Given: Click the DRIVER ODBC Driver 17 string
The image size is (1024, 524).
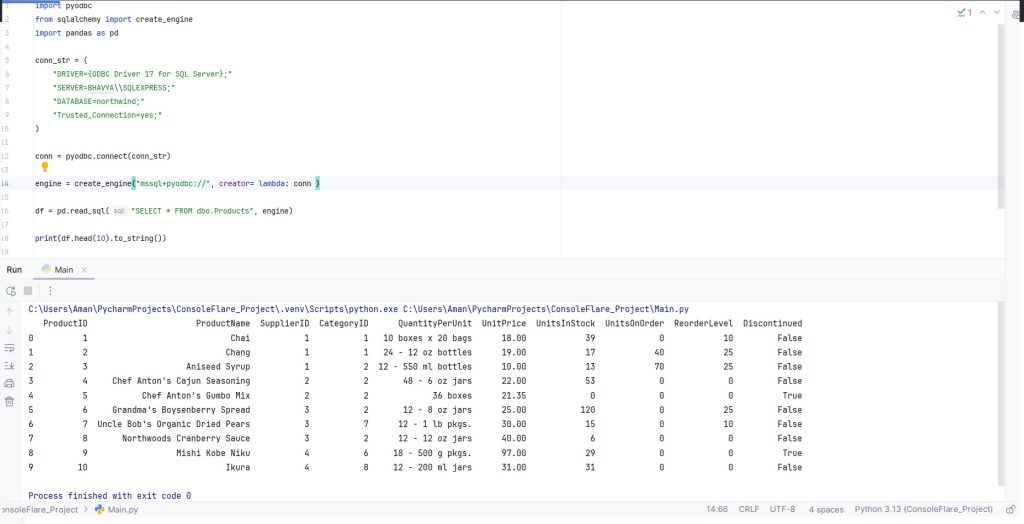Looking at the screenshot, I should tap(142, 74).
